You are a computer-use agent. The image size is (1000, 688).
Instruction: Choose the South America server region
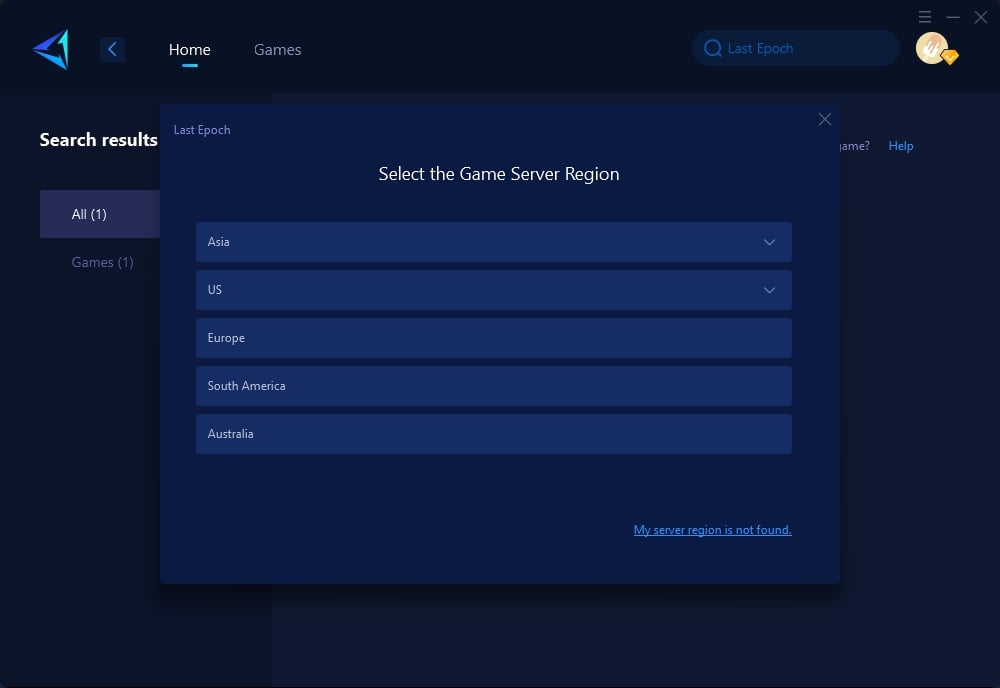[494, 386]
